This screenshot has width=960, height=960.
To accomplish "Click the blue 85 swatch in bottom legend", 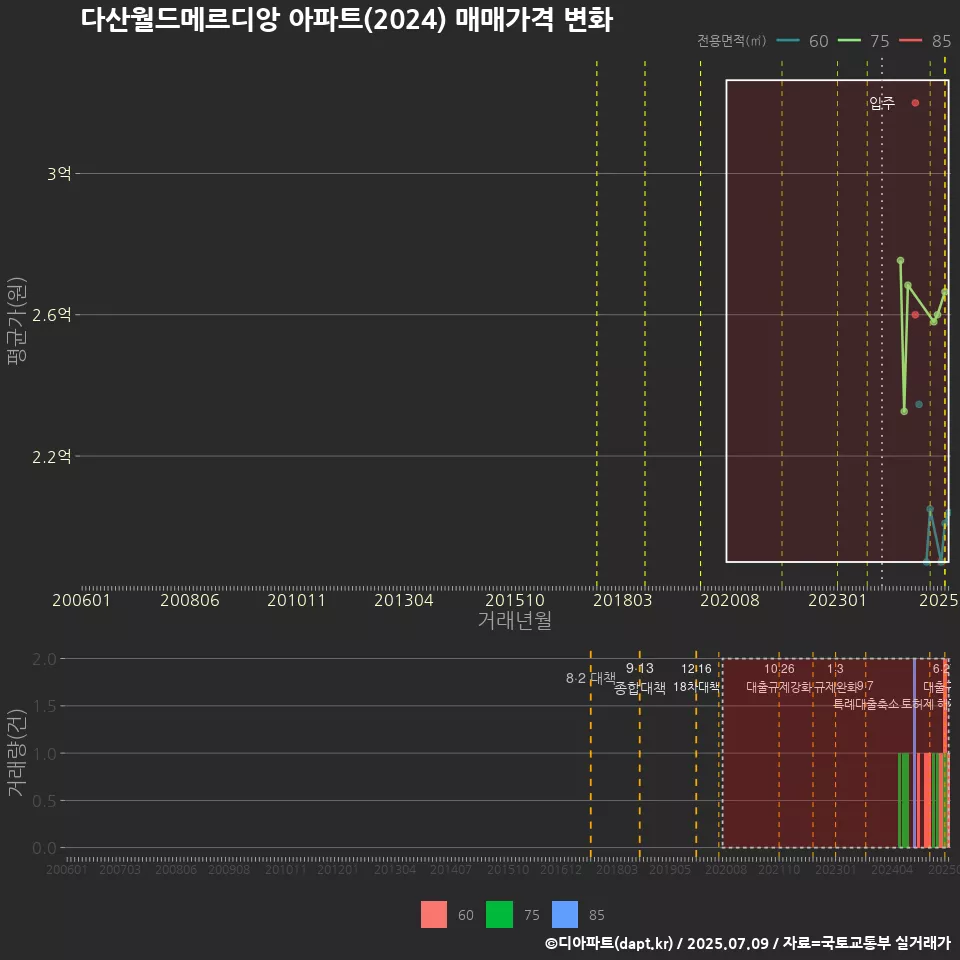I will tap(564, 915).
